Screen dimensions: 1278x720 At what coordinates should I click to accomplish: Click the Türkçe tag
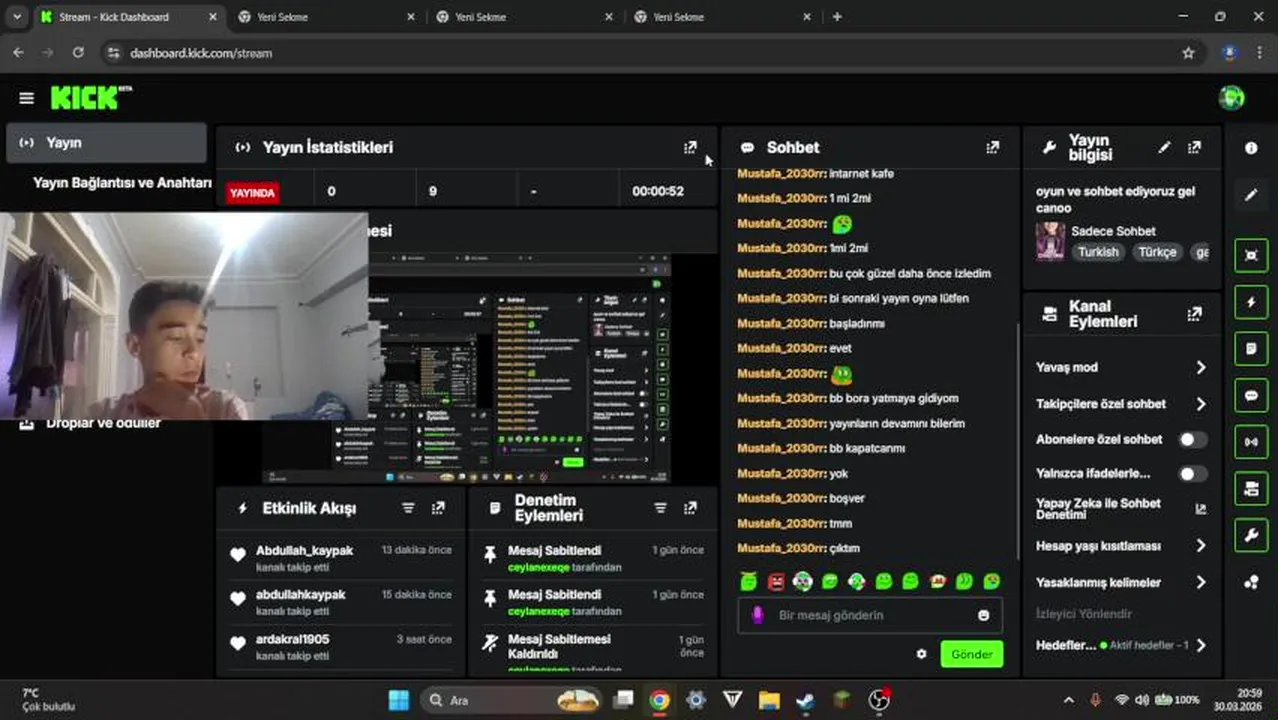(1157, 252)
